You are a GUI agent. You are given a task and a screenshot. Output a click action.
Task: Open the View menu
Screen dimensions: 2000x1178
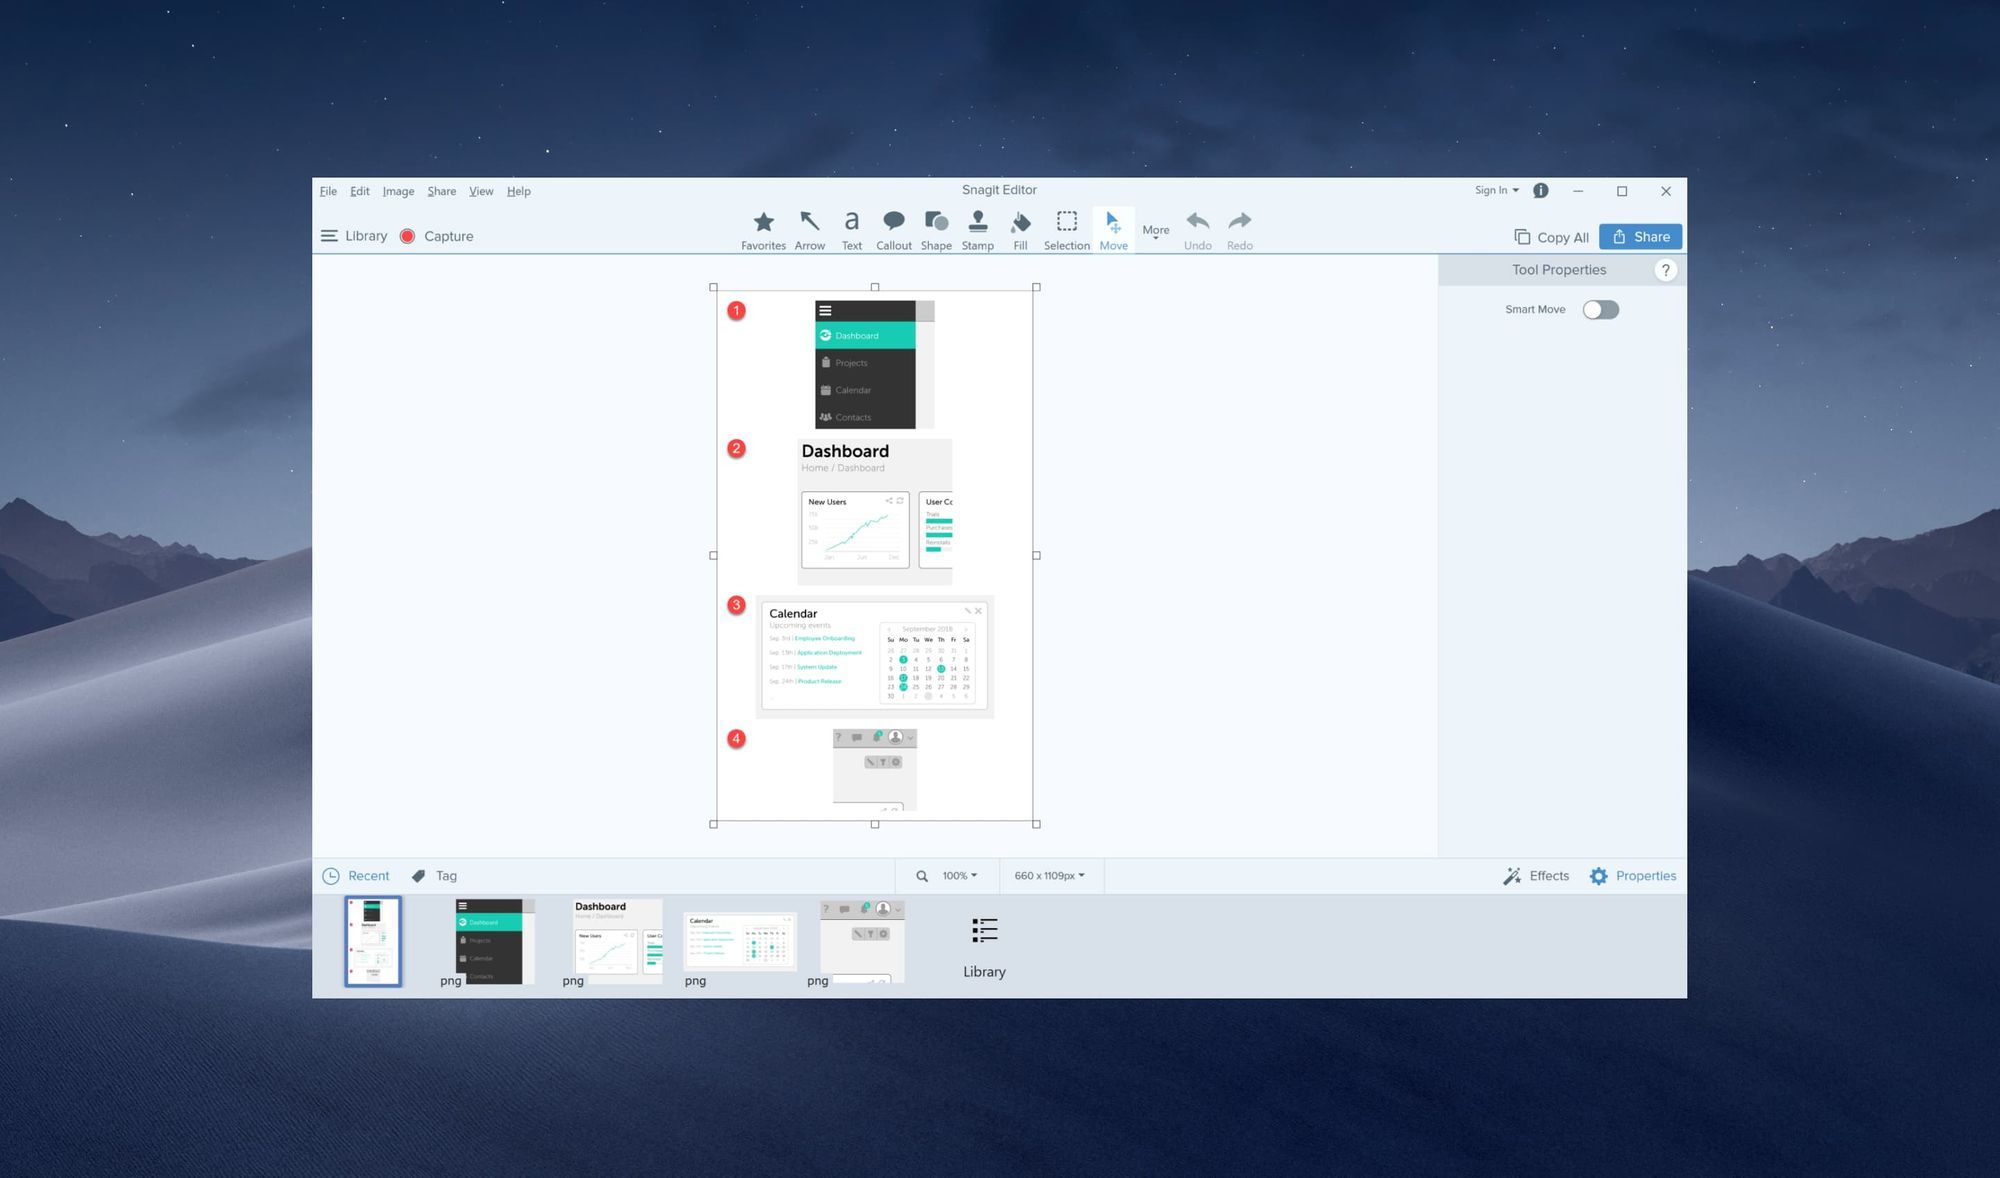[x=480, y=191]
